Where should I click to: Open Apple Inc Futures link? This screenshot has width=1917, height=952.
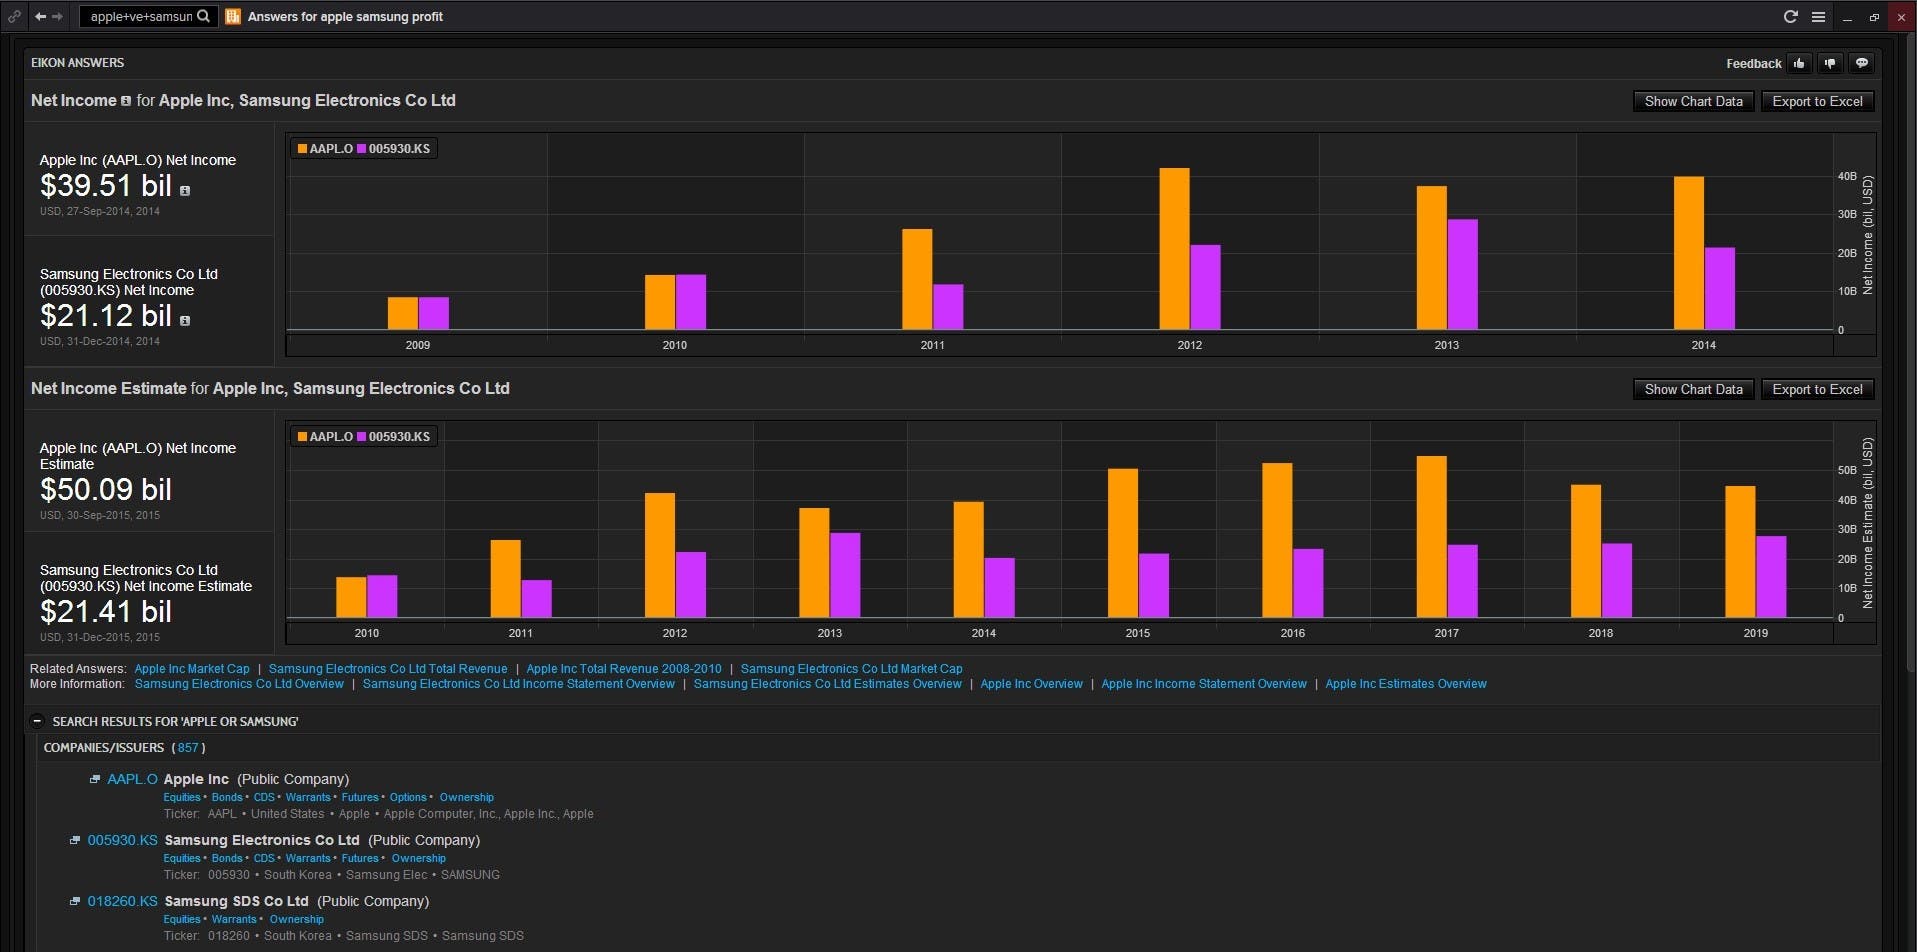coord(360,797)
